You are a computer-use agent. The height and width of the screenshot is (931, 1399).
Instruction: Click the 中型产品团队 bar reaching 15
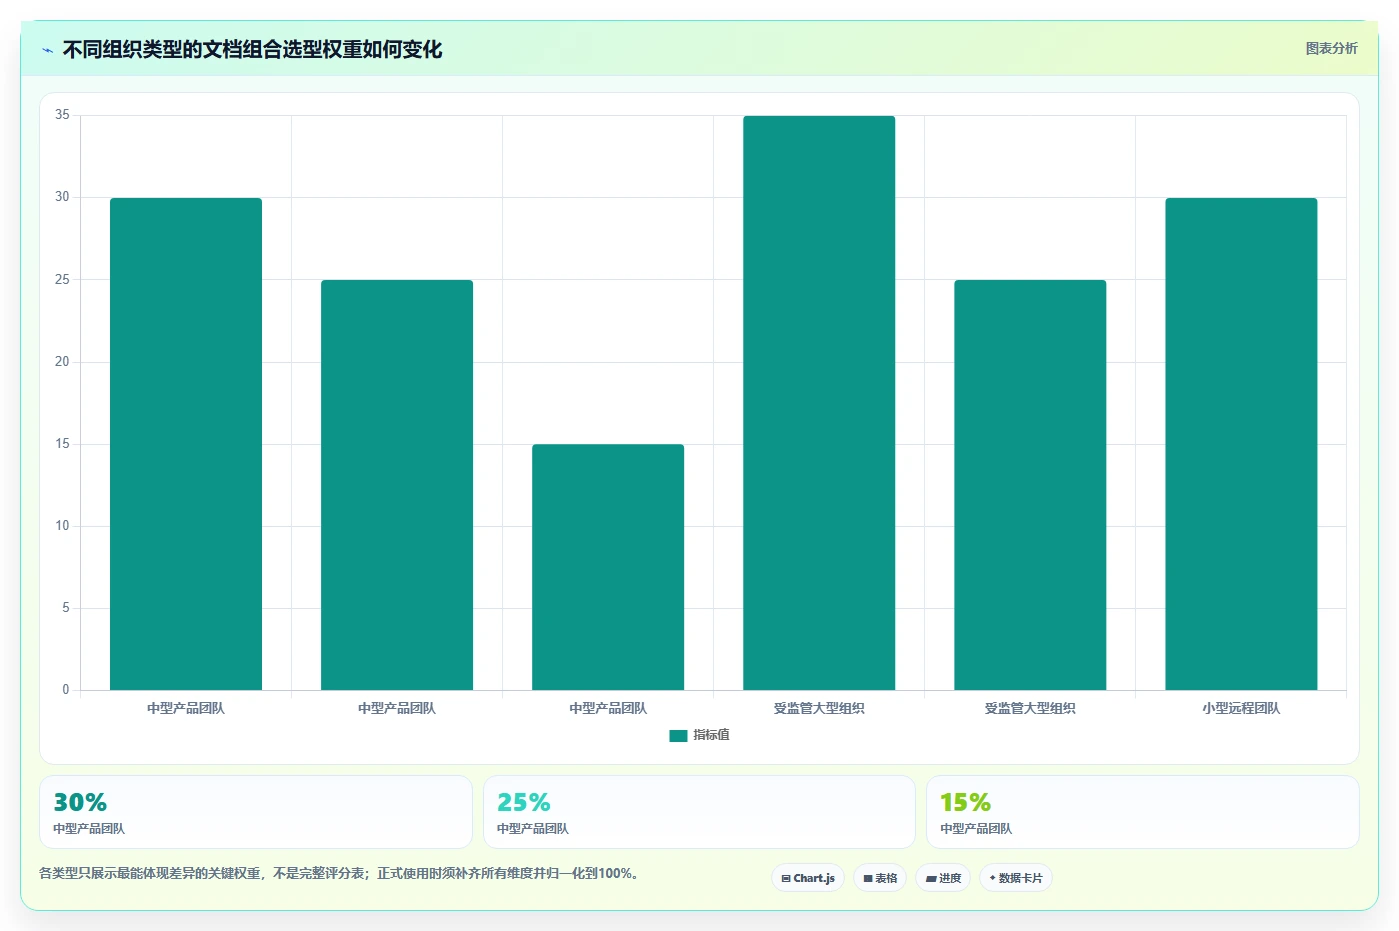click(x=608, y=567)
